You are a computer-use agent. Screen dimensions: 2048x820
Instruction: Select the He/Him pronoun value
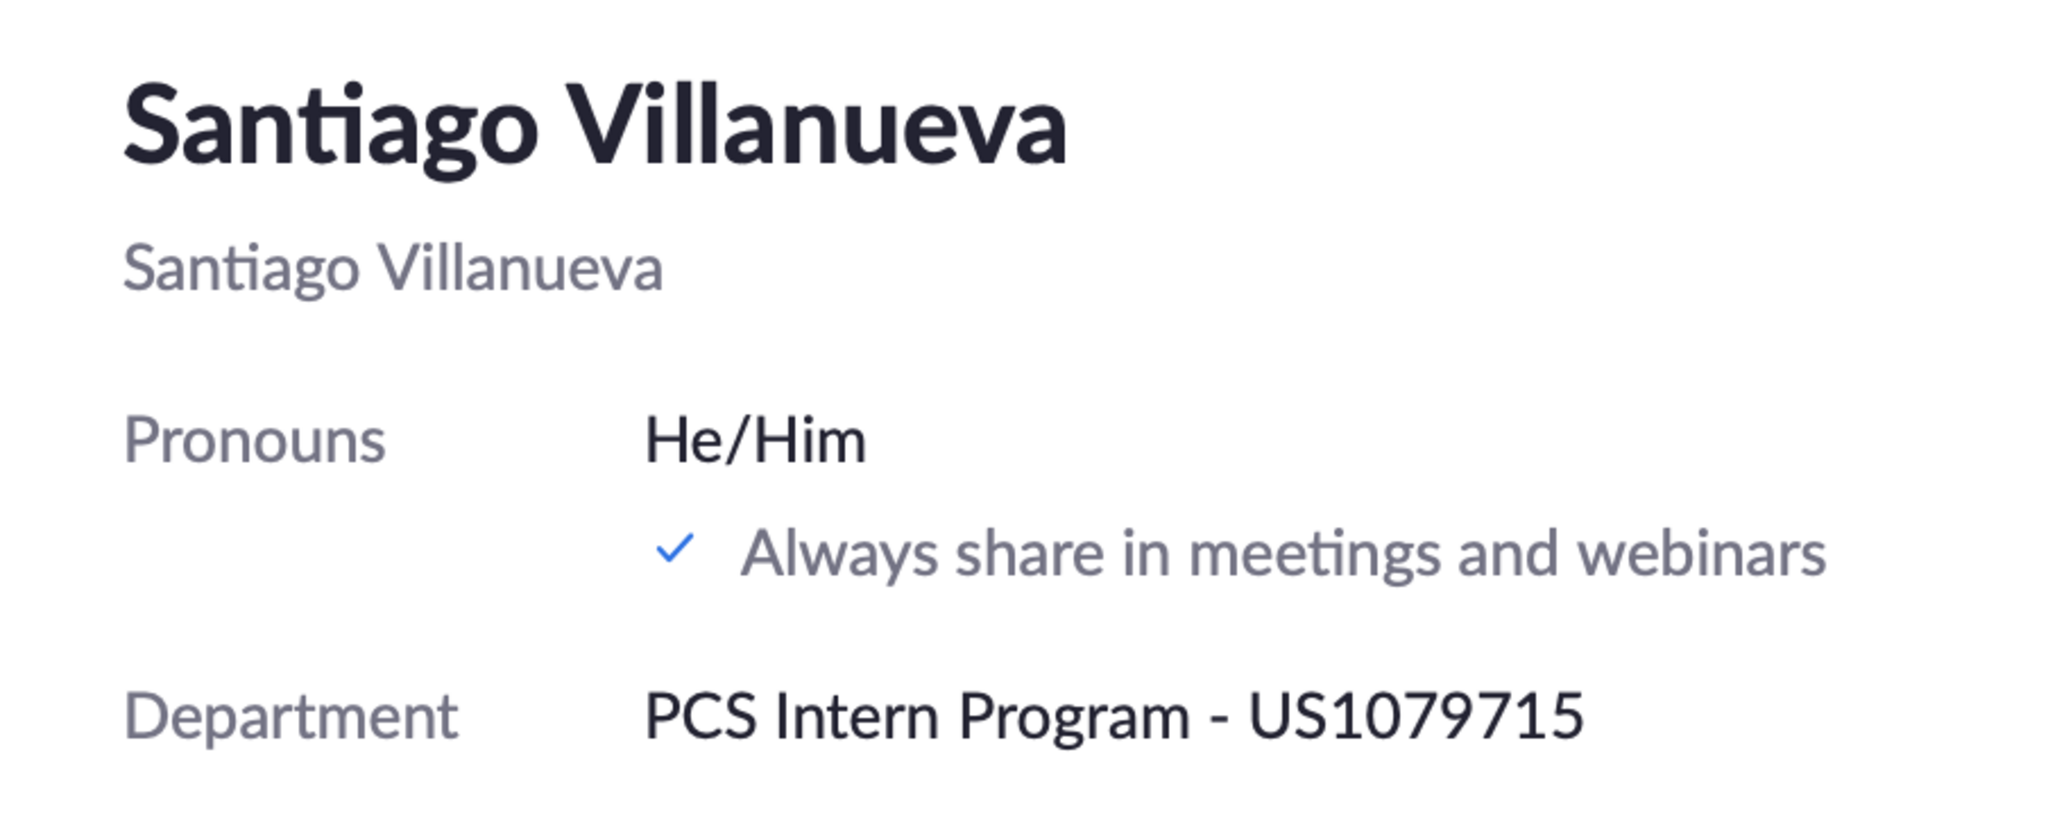click(x=755, y=440)
